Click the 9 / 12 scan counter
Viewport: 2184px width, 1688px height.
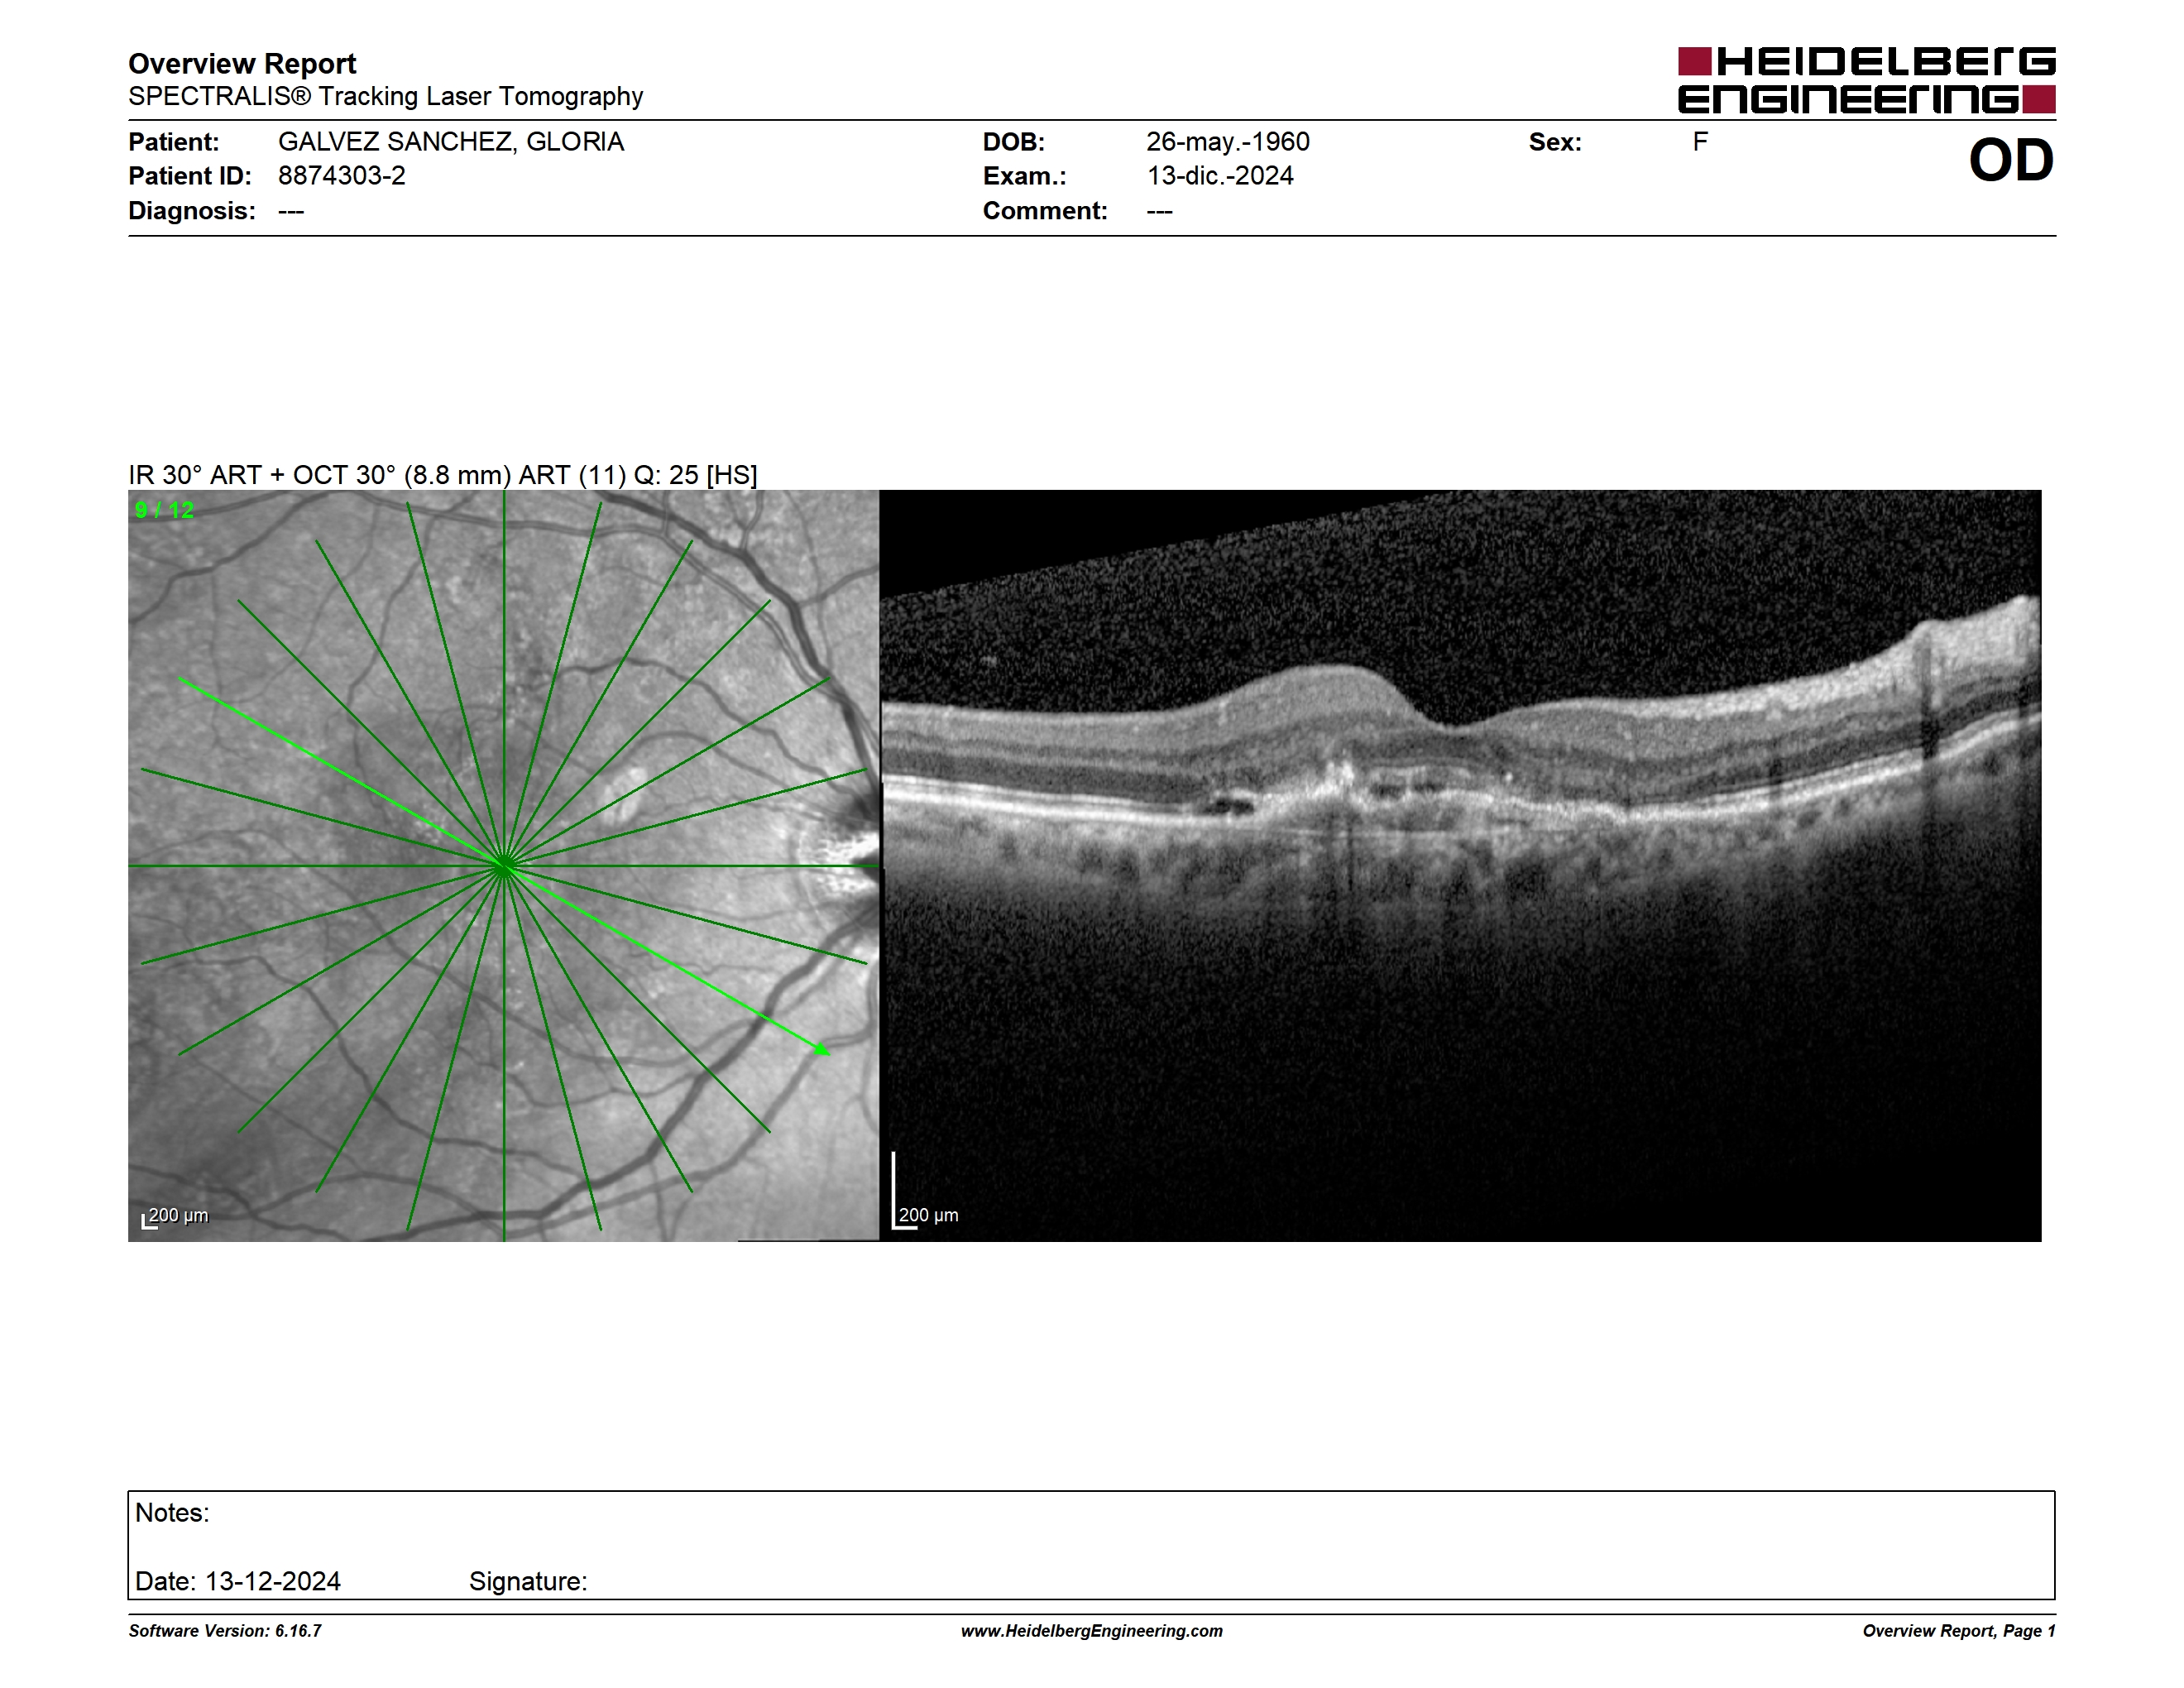(x=165, y=510)
